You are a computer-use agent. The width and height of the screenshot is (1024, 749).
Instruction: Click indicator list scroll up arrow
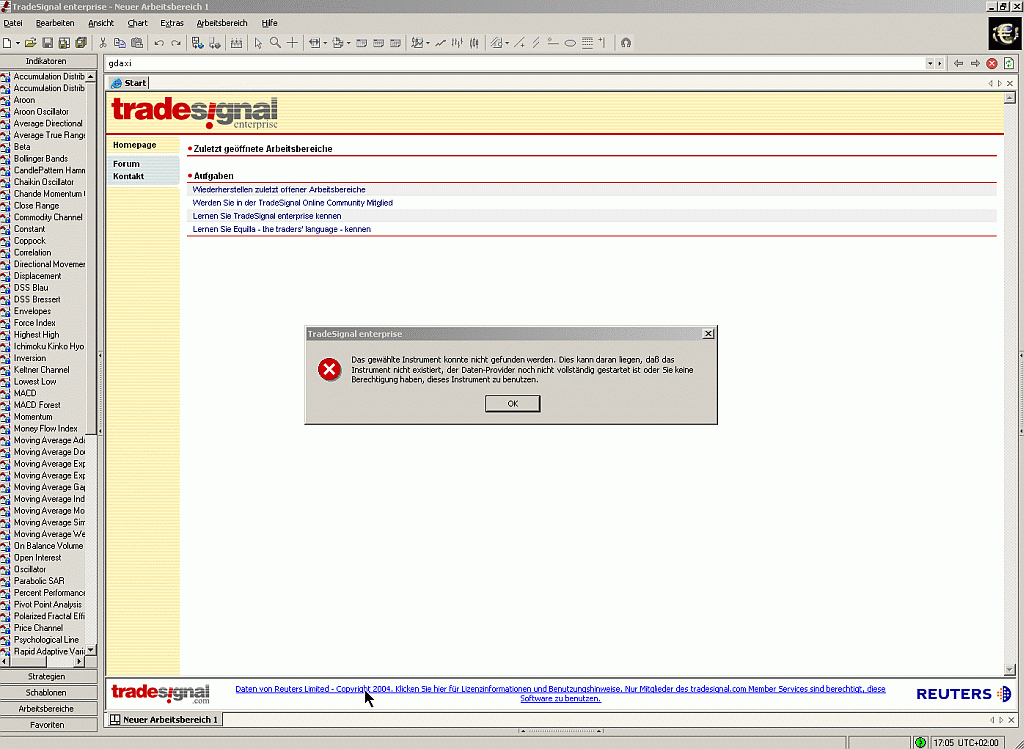pos(91,77)
